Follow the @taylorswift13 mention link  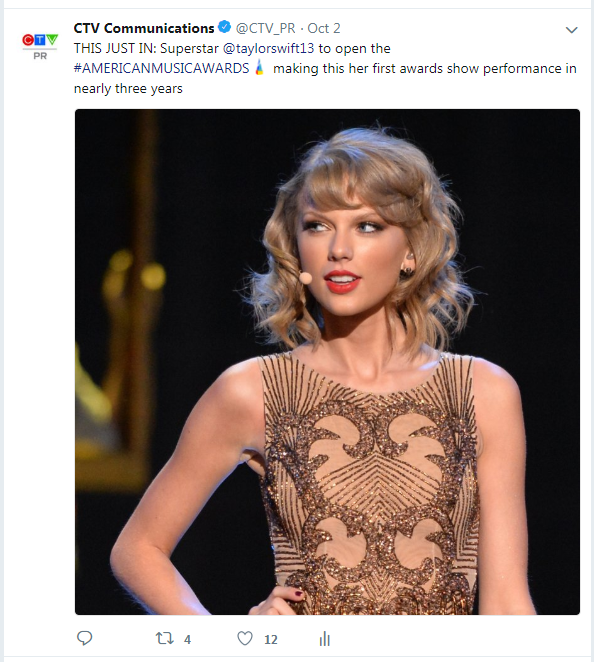tap(269, 49)
